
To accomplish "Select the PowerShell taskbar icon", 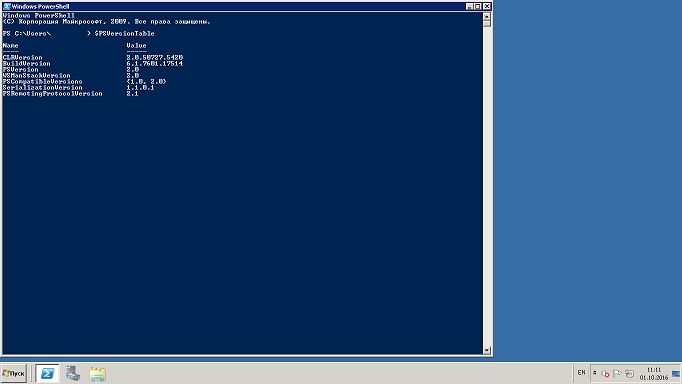I will 47,374.
